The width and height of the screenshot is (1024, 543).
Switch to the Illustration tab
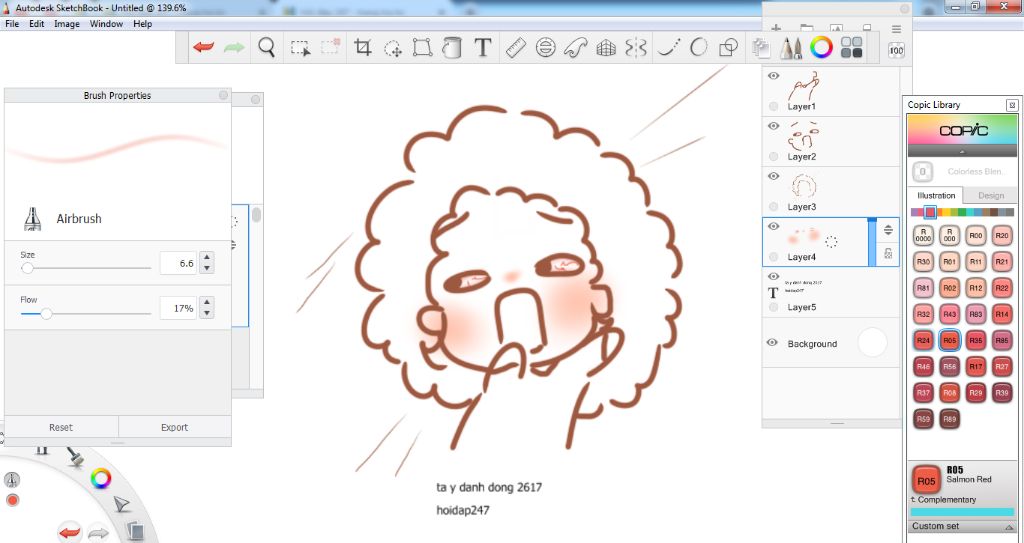[936, 195]
